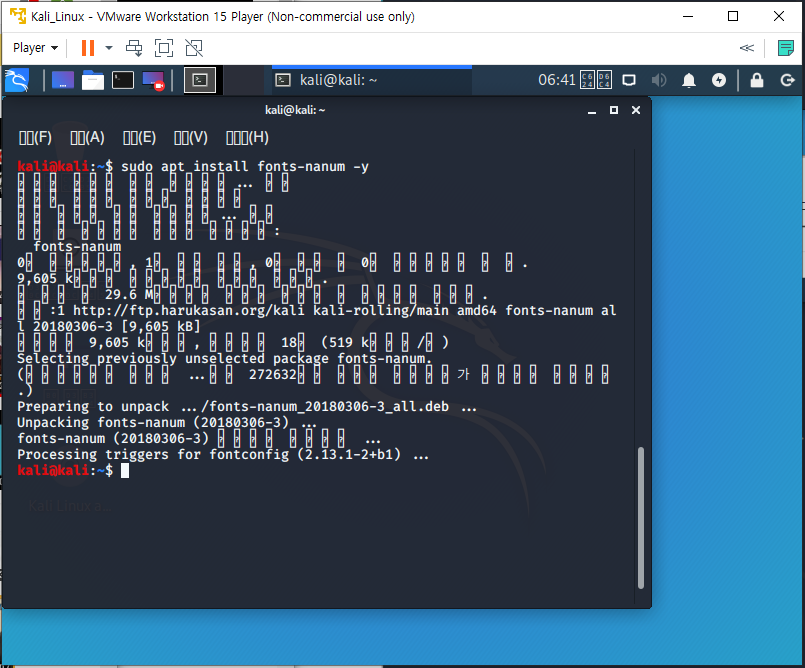Open the screen recorder launcher in Kali panel
805x668 pixels.
pyautogui.click(x=153, y=80)
